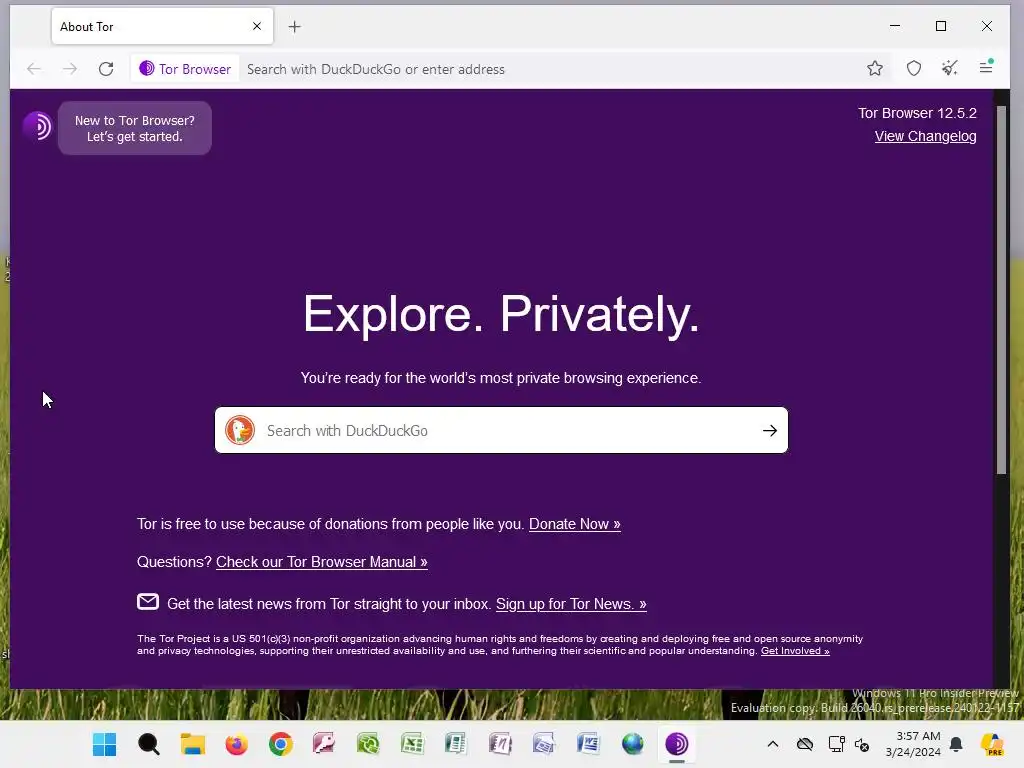Click the Tor Browser identity badge
The height and width of the screenshot is (768, 1024).
pyautogui.click(x=185, y=69)
